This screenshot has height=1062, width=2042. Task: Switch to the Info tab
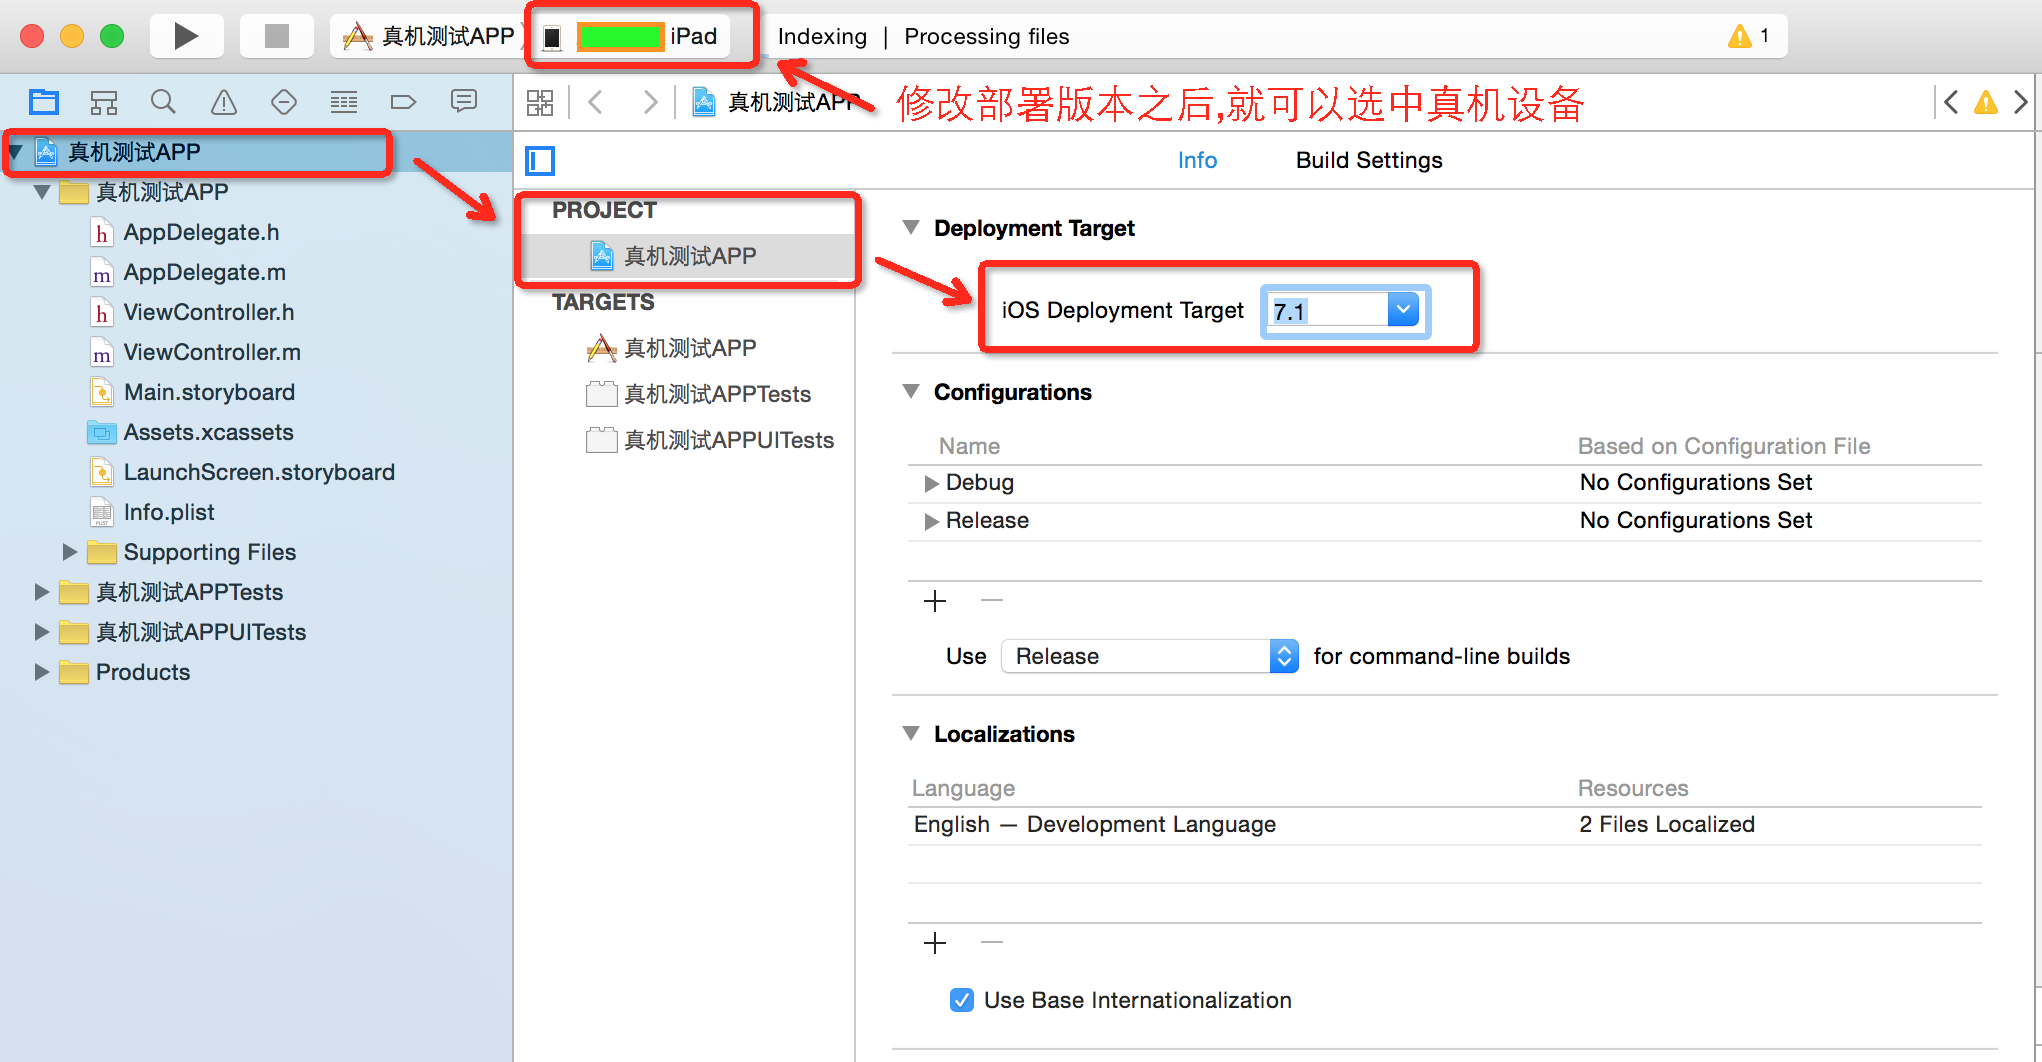[x=1197, y=160]
